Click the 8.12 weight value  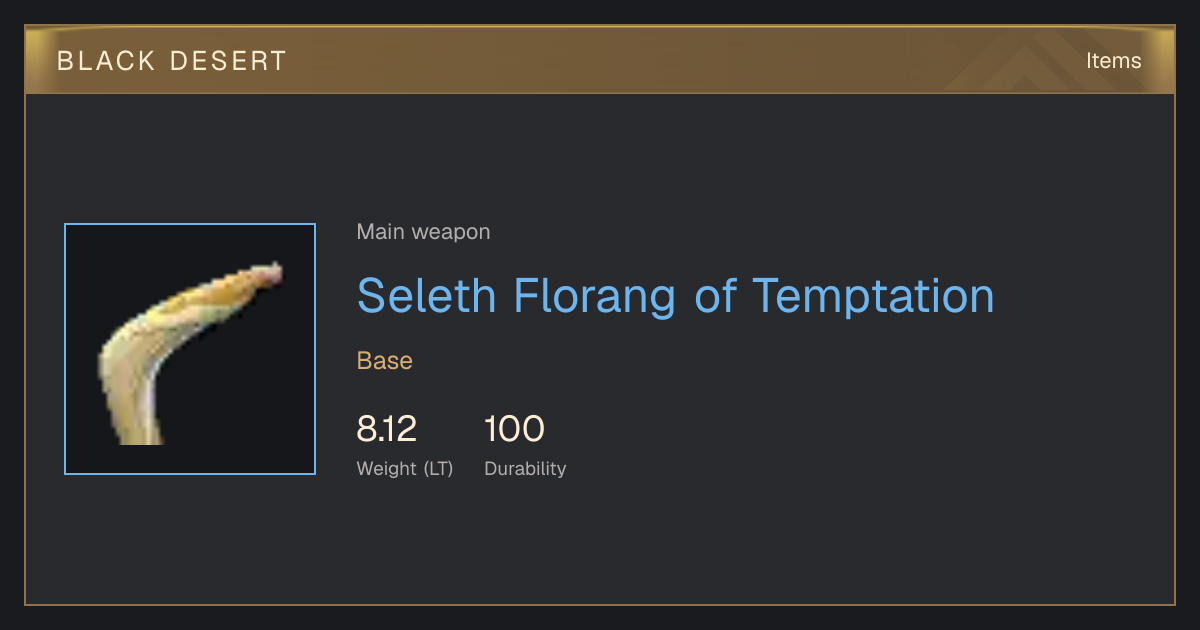click(386, 429)
